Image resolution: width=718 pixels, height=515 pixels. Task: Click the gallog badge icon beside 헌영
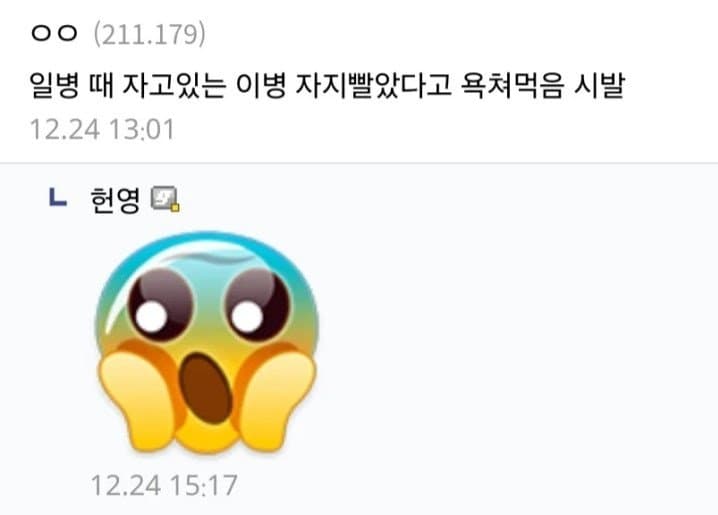click(165, 199)
